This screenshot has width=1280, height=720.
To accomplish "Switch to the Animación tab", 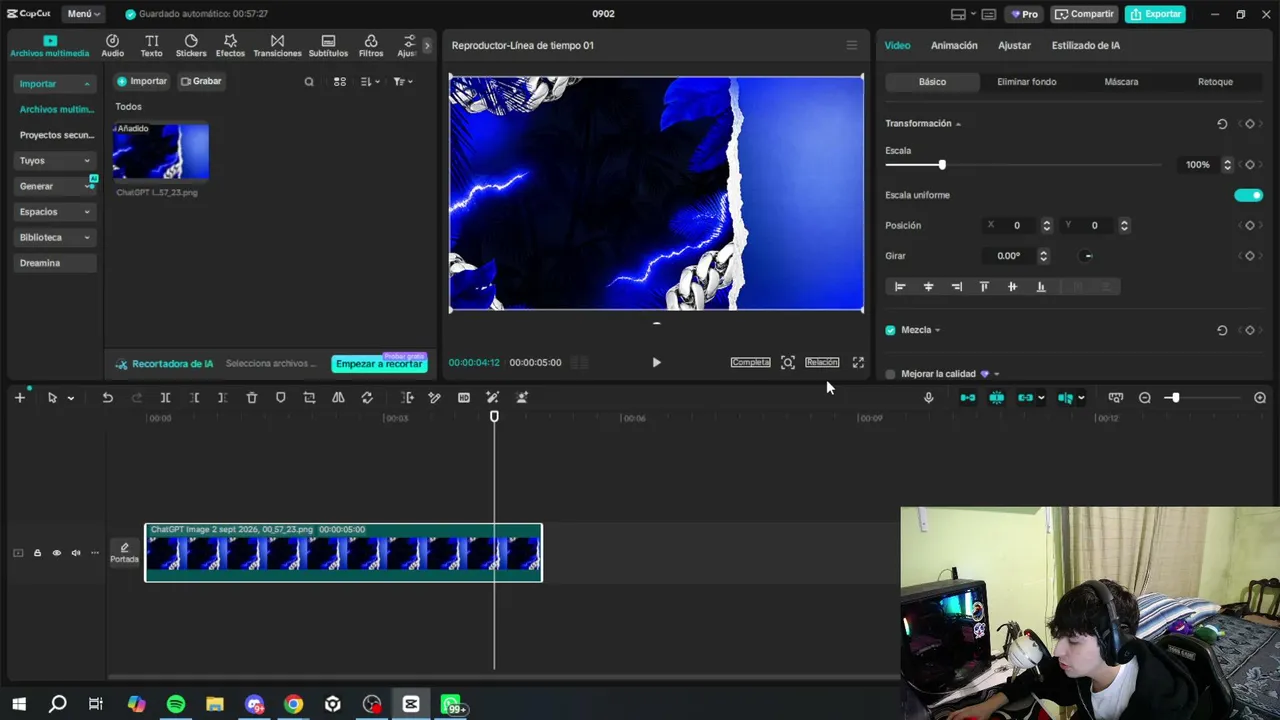I will coord(954,46).
